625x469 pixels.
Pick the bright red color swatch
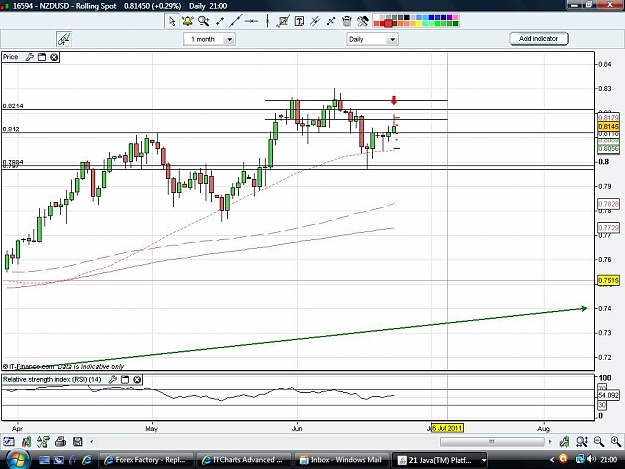coord(382,24)
